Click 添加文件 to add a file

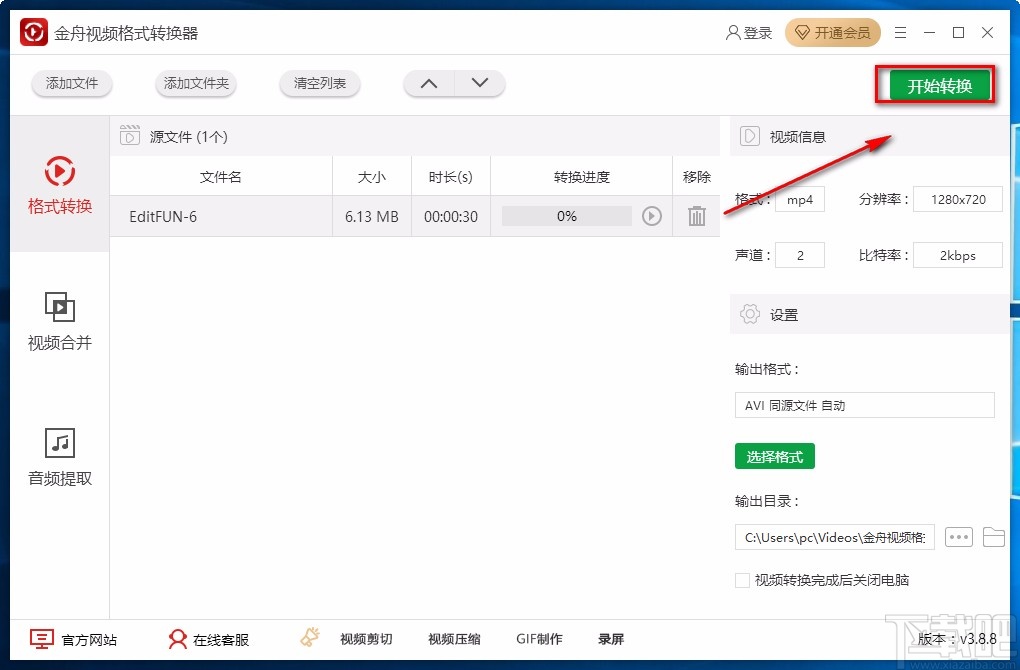[71, 84]
